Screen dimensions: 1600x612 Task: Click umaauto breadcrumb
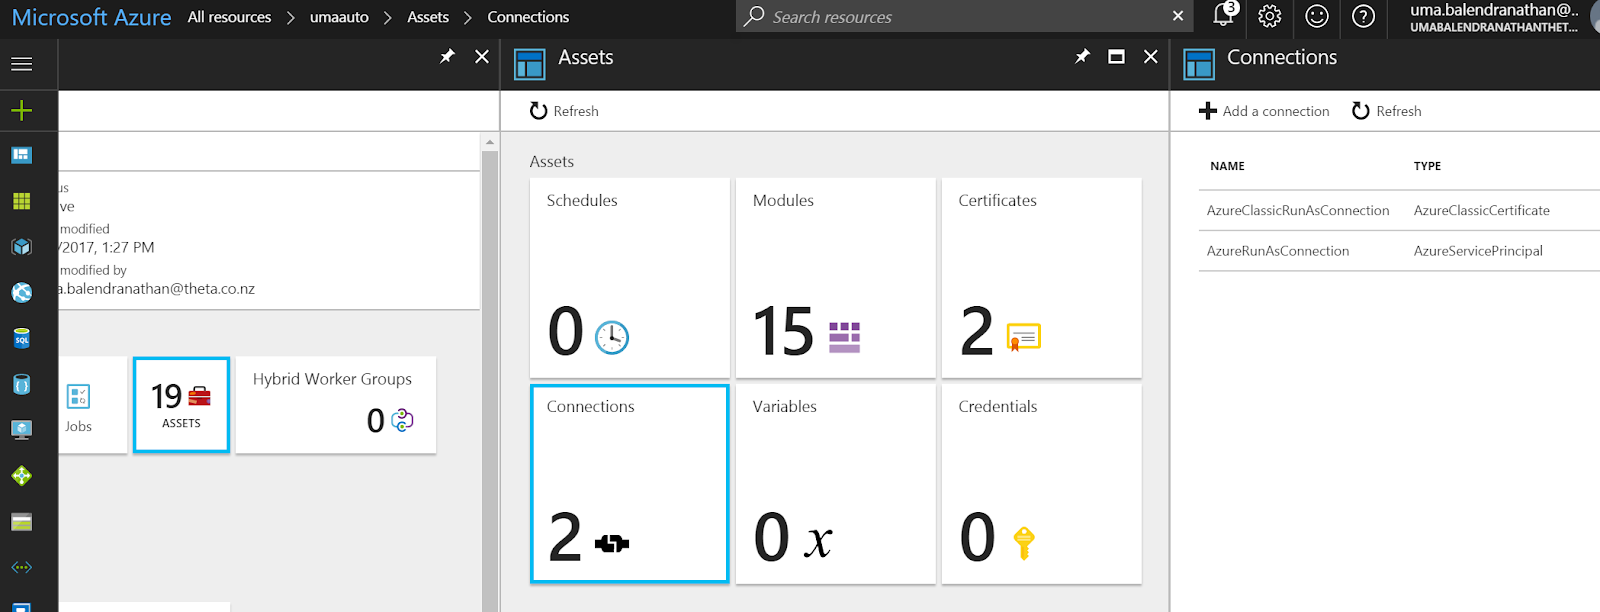pyautogui.click(x=339, y=17)
